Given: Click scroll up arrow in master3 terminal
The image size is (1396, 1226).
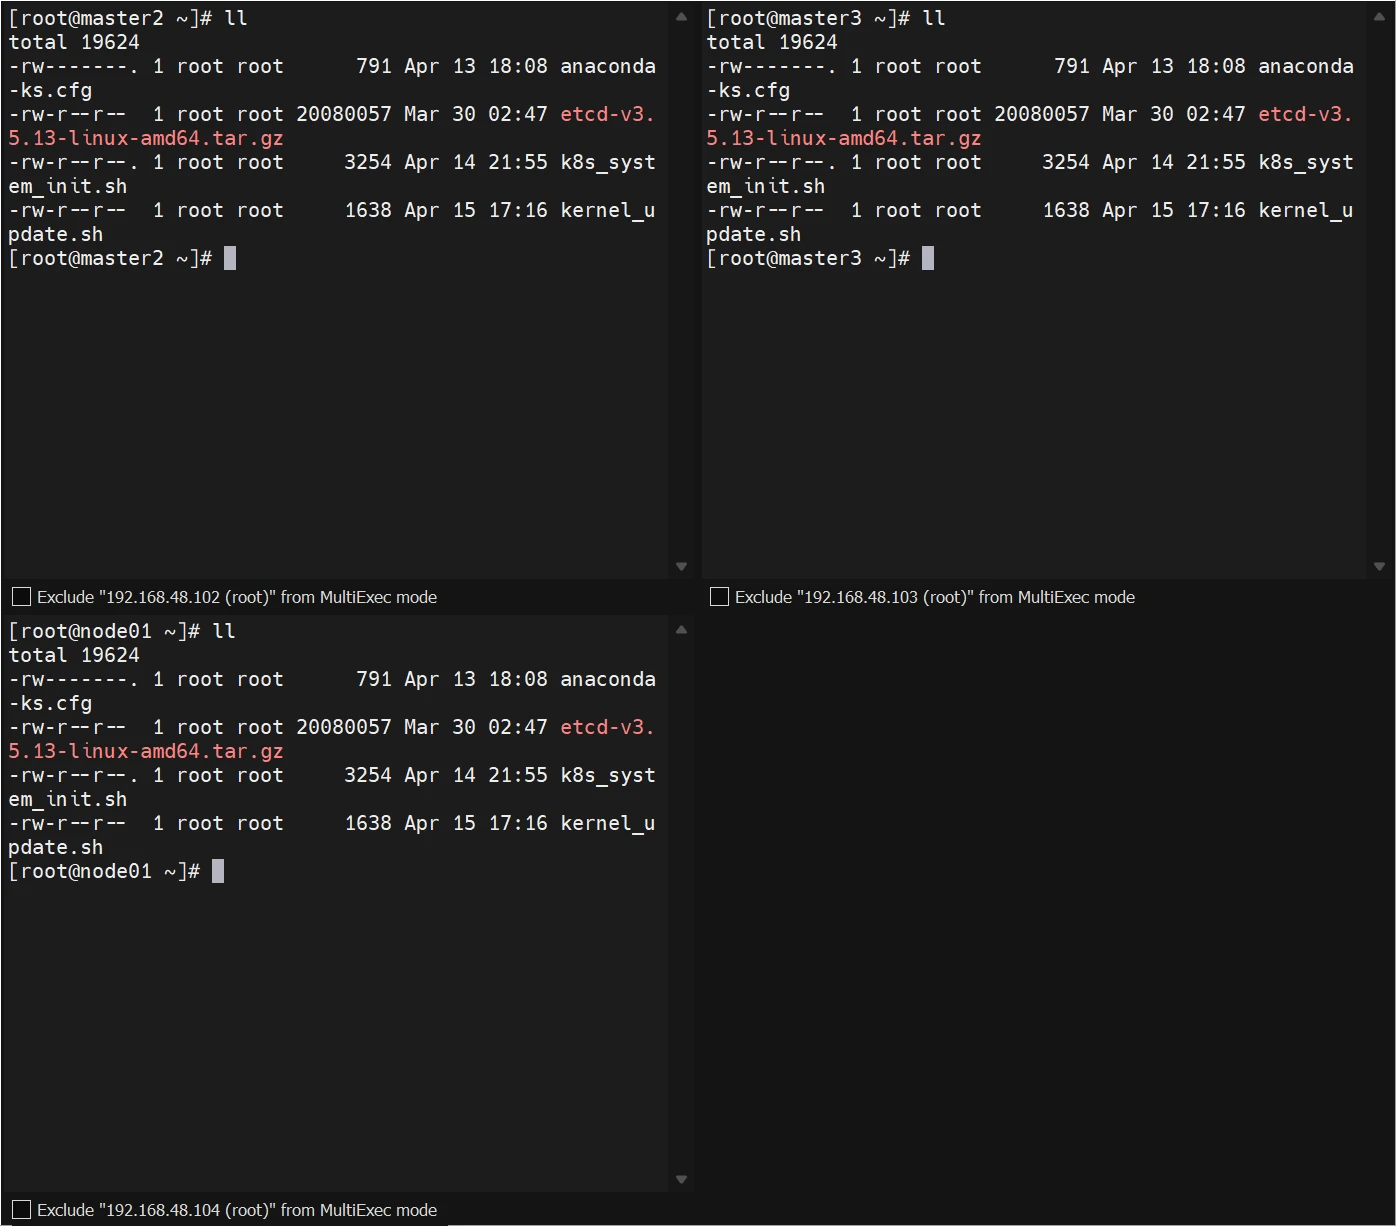Looking at the screenshot, I should 1379,17.
